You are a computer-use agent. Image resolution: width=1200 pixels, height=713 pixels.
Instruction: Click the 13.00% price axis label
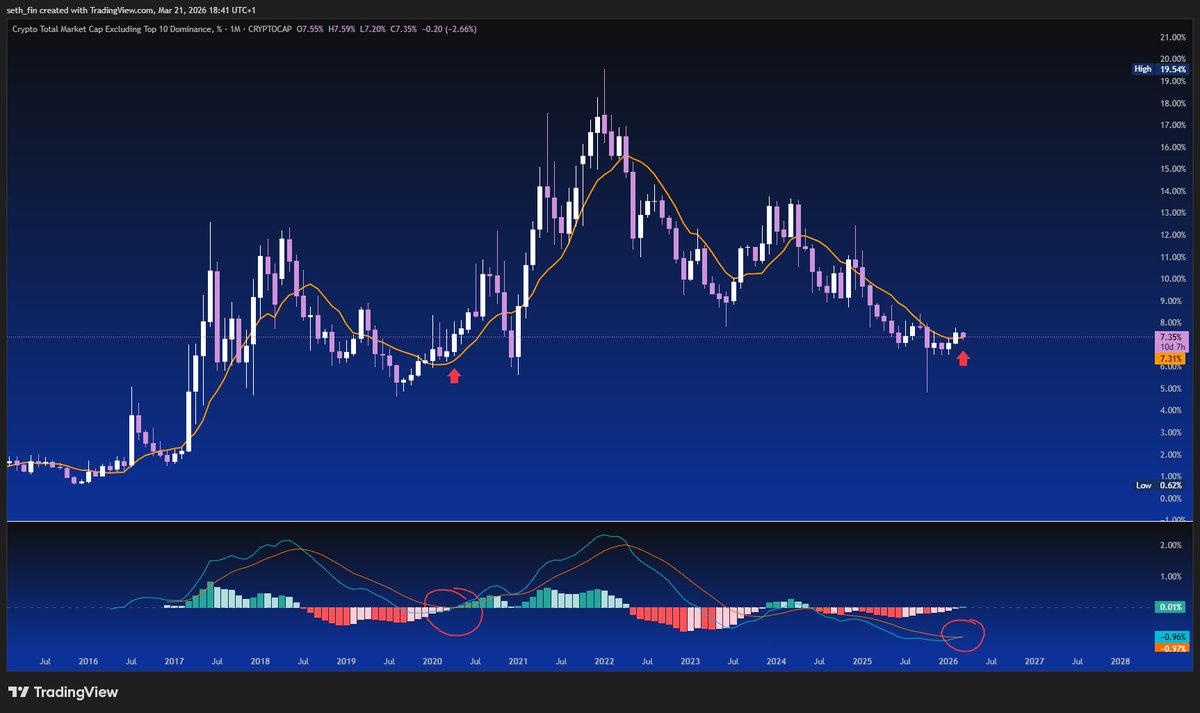(1171, 213)
